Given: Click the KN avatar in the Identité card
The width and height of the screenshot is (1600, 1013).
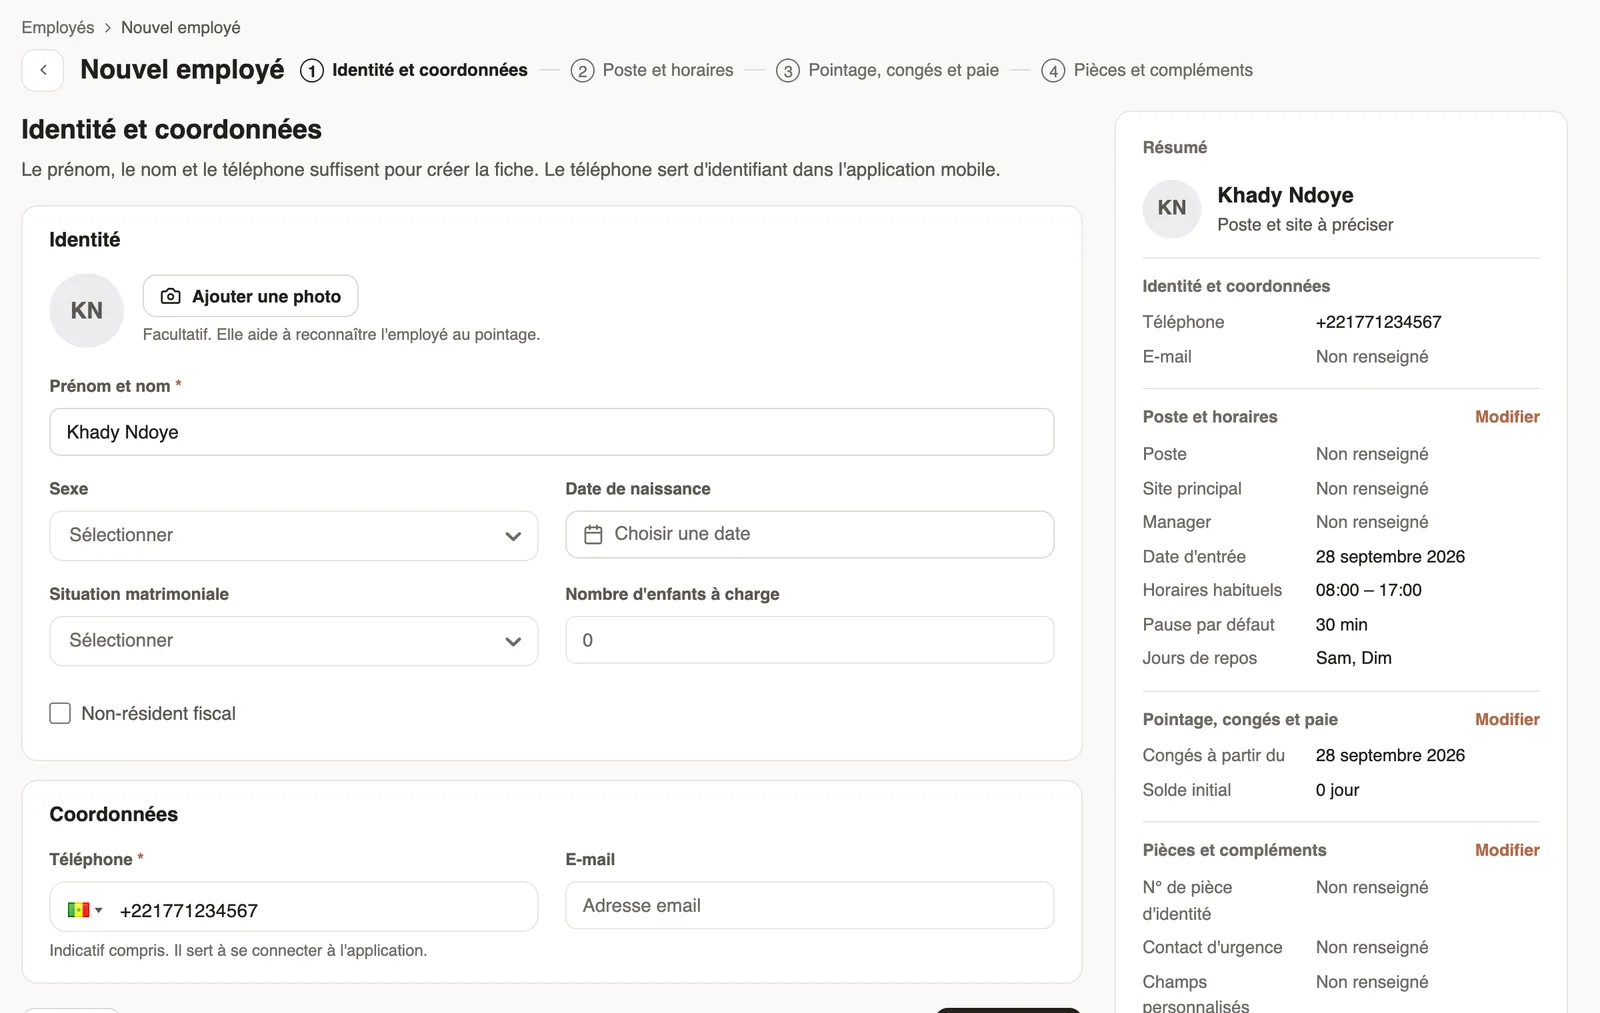Looking at the screenshot, I should pos(86,311).
